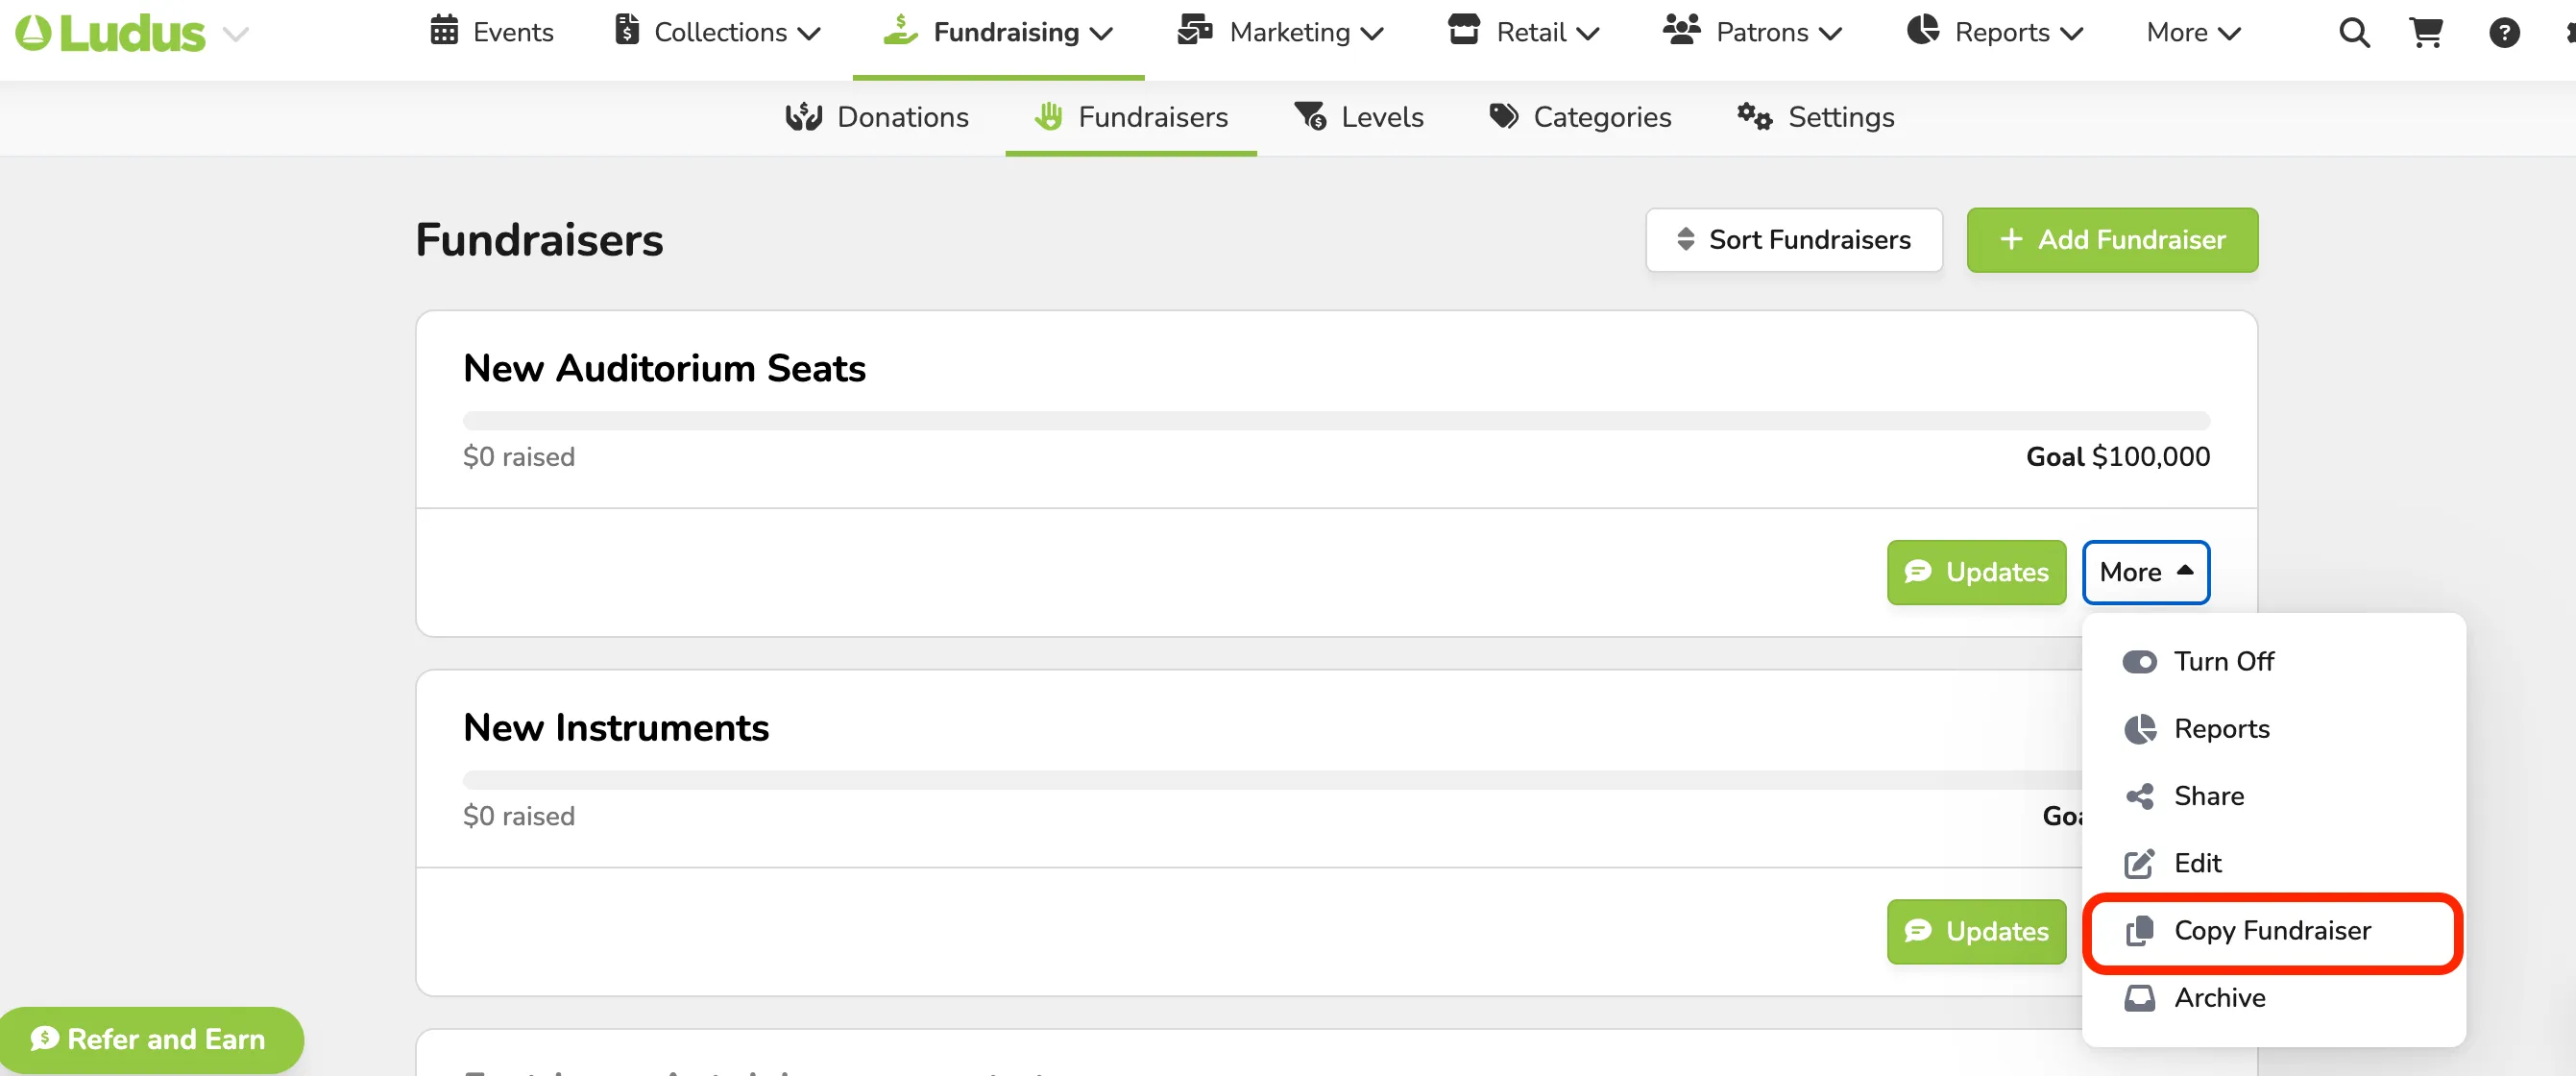Click the Fundraisers page heading
This screenshot has height=1076, width=2576.
tap(539, 240)
